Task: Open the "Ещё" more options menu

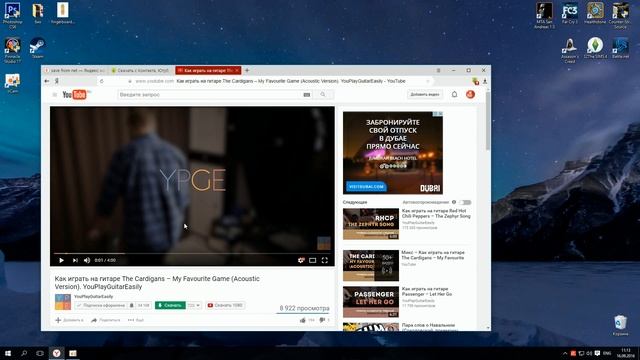Action: coord(136,320)
